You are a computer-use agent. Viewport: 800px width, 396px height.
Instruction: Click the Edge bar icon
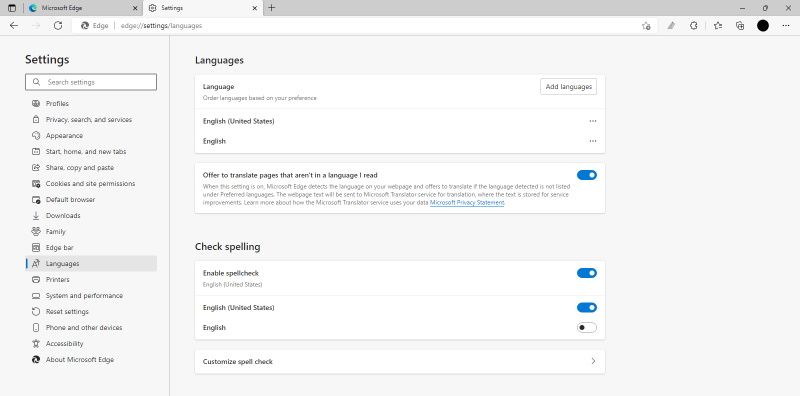[x=36, y=248]
